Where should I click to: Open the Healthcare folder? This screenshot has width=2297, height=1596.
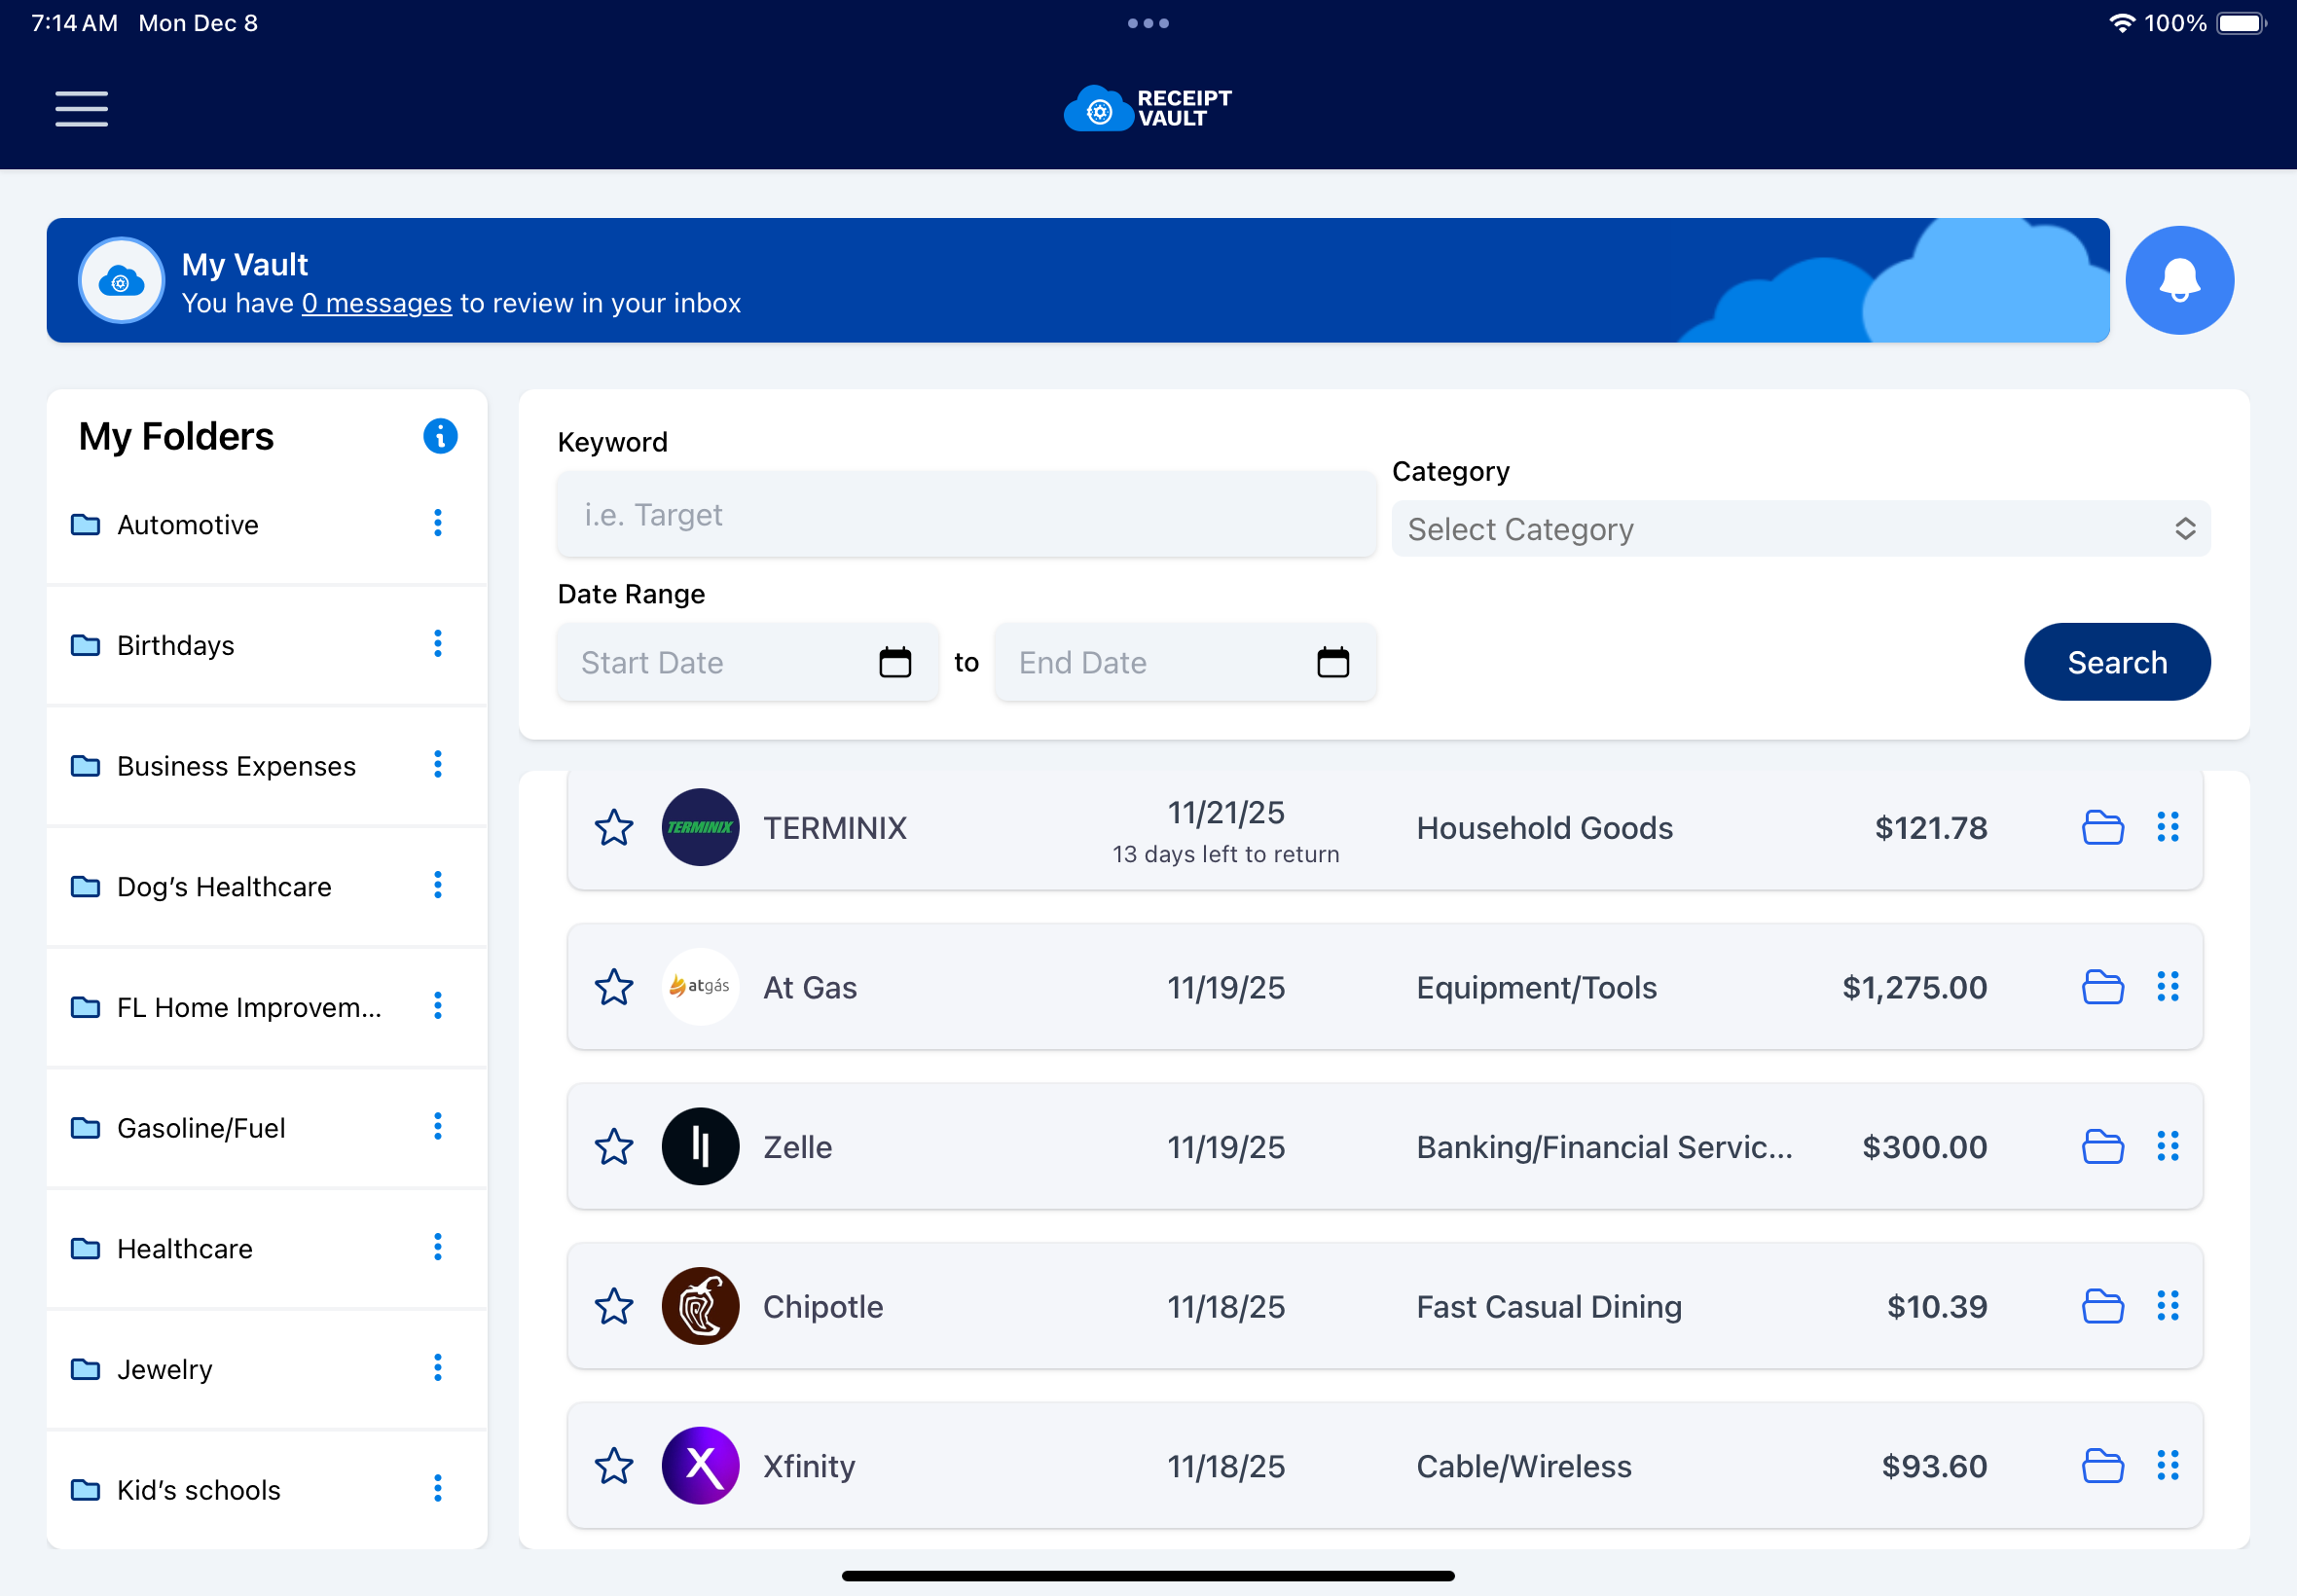click(x=185, y=1249)
